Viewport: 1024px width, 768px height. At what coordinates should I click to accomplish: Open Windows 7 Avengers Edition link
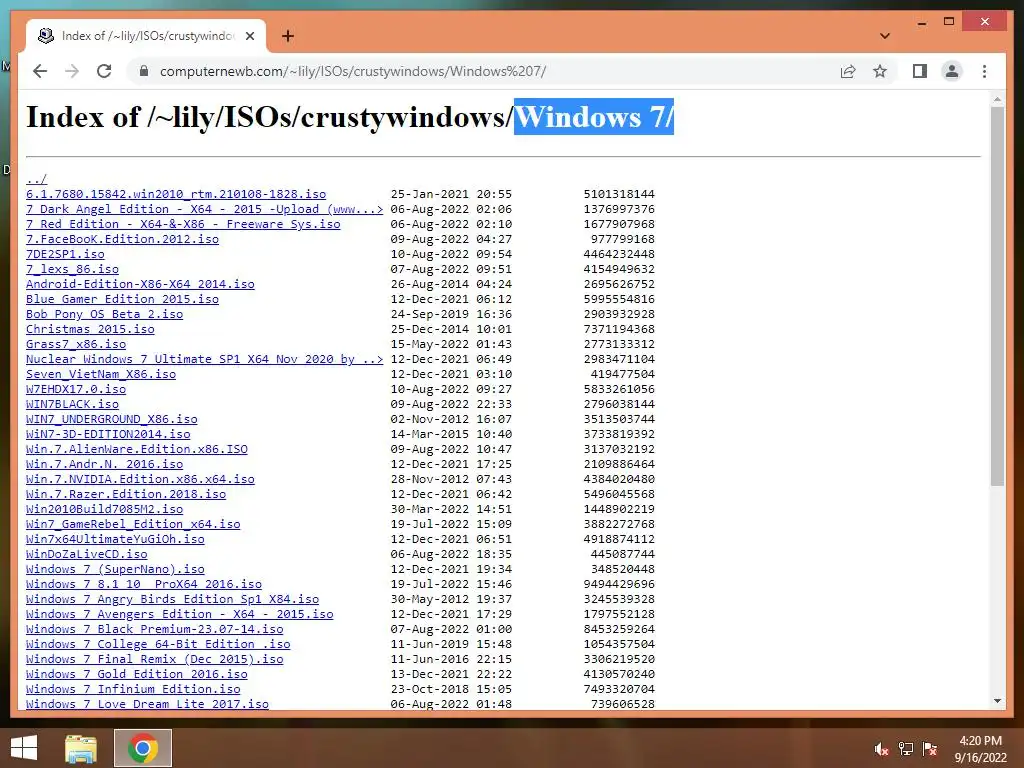(x=180, y=615)
